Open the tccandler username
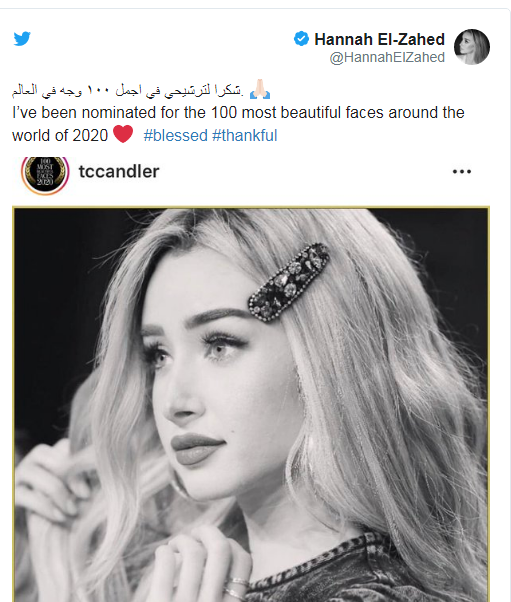 [x=119, y=172]
